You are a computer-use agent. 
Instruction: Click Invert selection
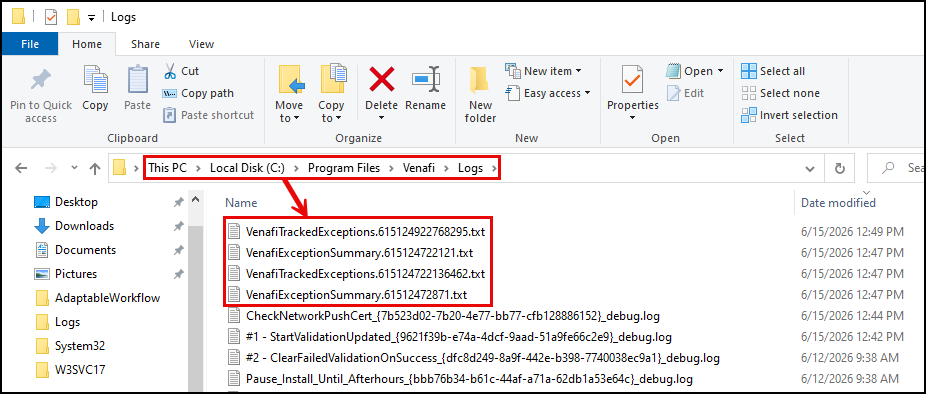click(x=790, y=115)
